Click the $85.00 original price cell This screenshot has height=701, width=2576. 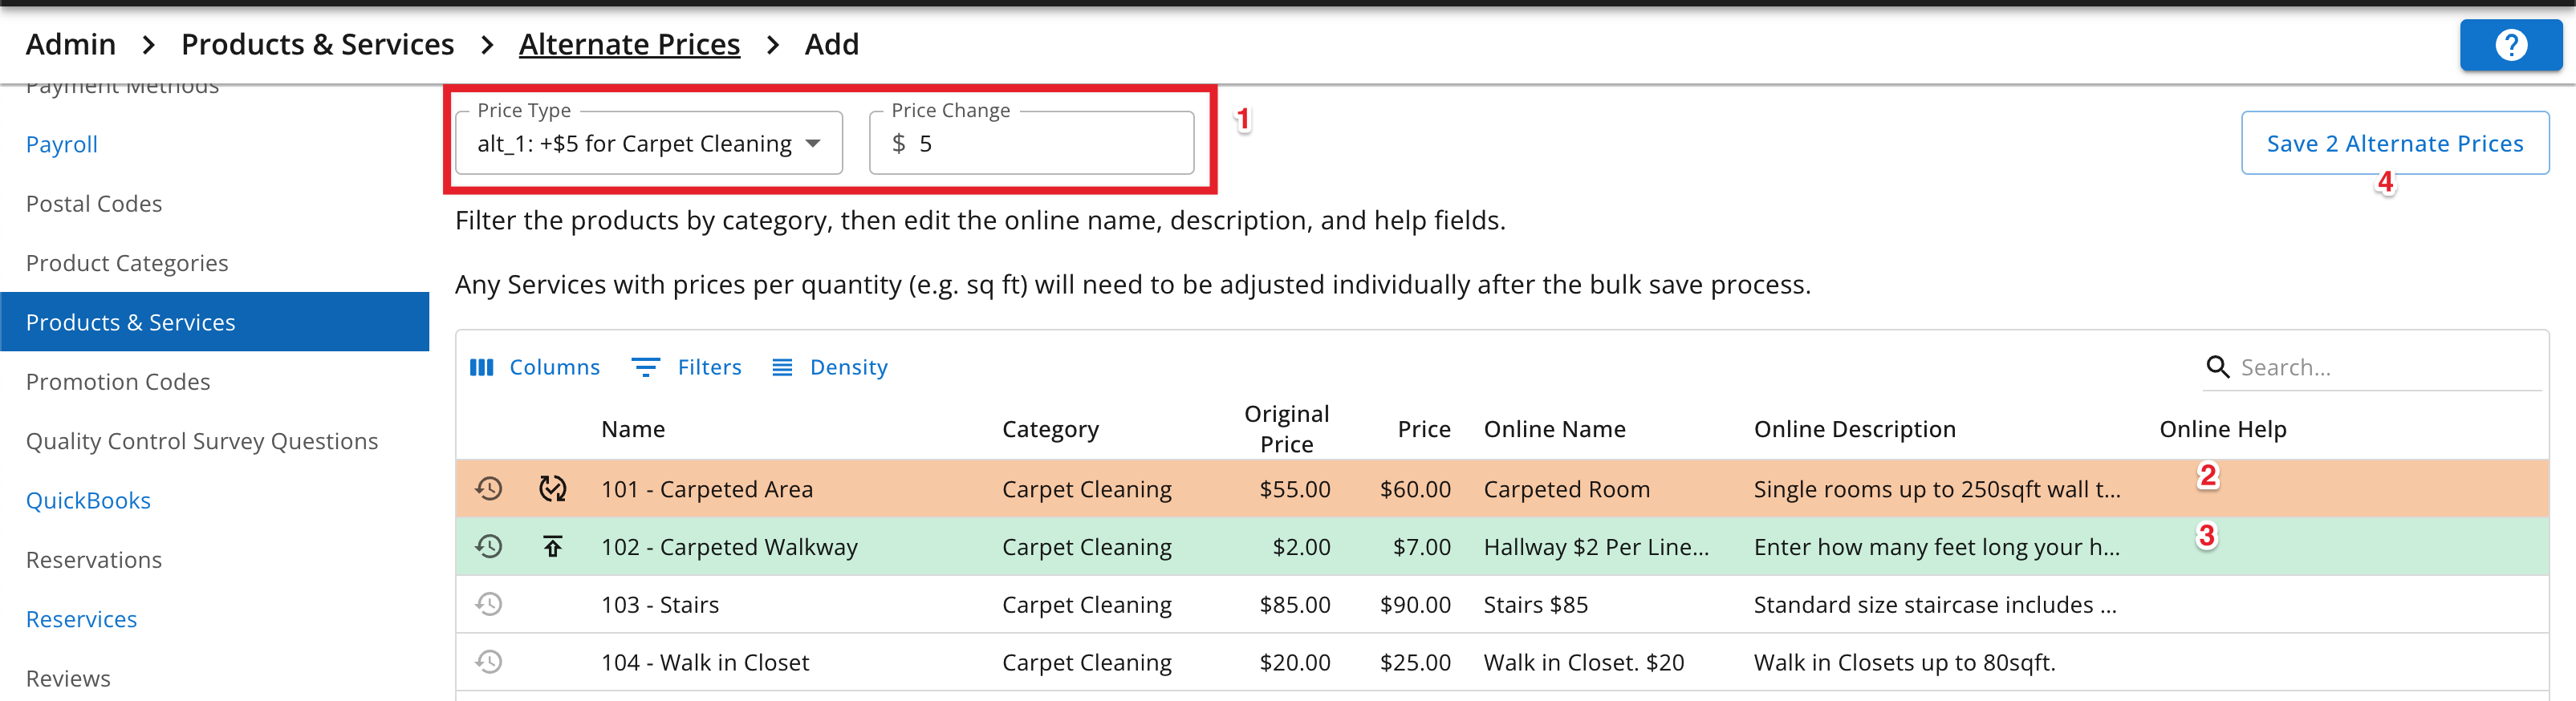tap(1294, 605)
